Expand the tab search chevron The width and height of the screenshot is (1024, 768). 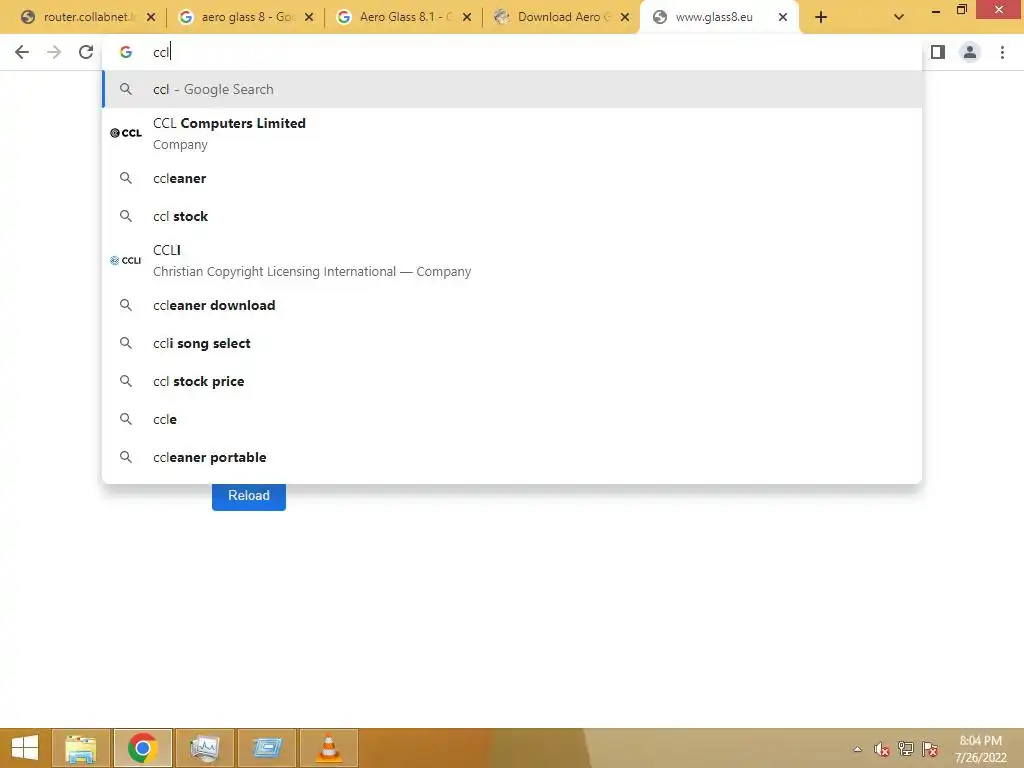click(899, 17)
